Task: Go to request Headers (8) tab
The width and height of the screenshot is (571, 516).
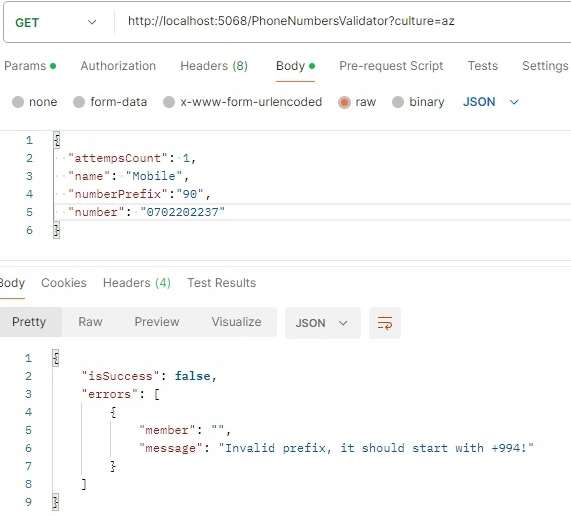Action: (214, 66)
